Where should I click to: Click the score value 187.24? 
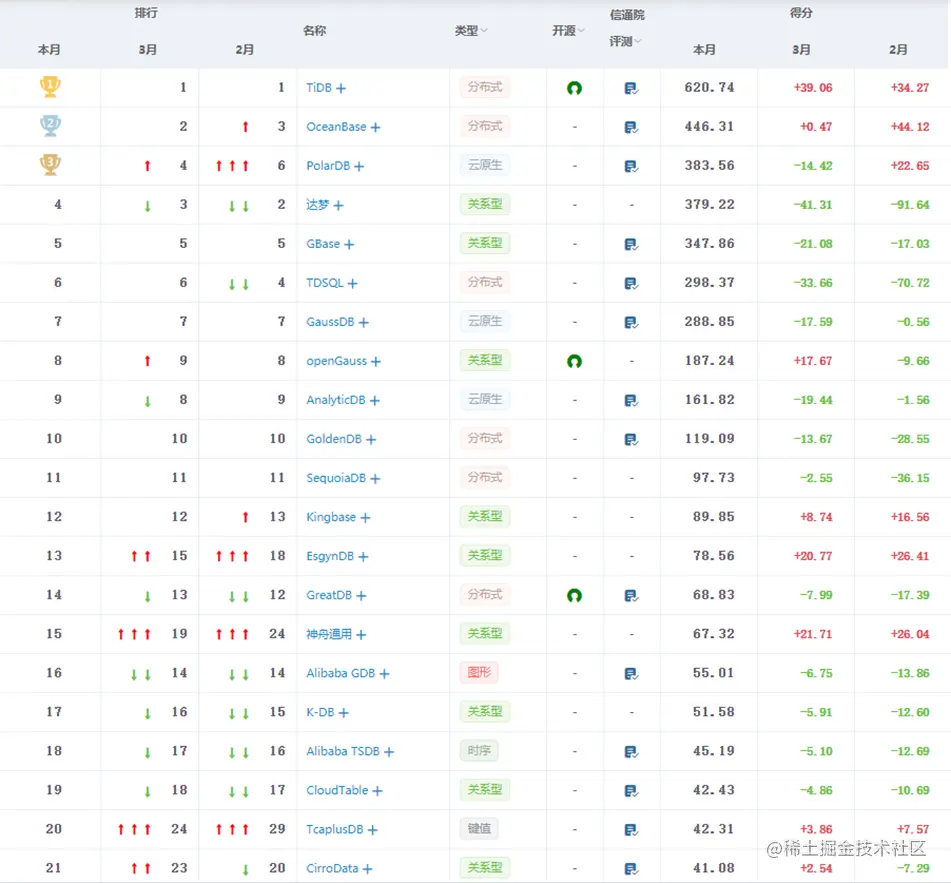click(710, 360)
